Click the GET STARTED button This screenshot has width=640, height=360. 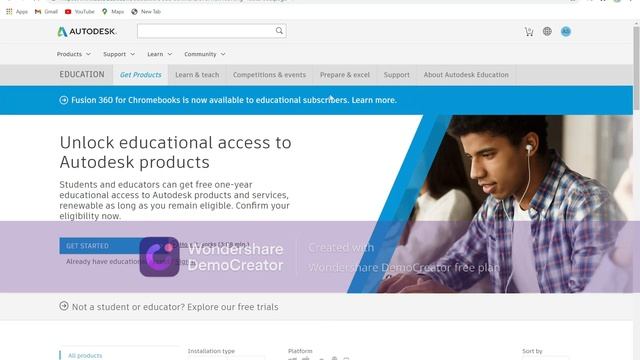tap(102, 246)
